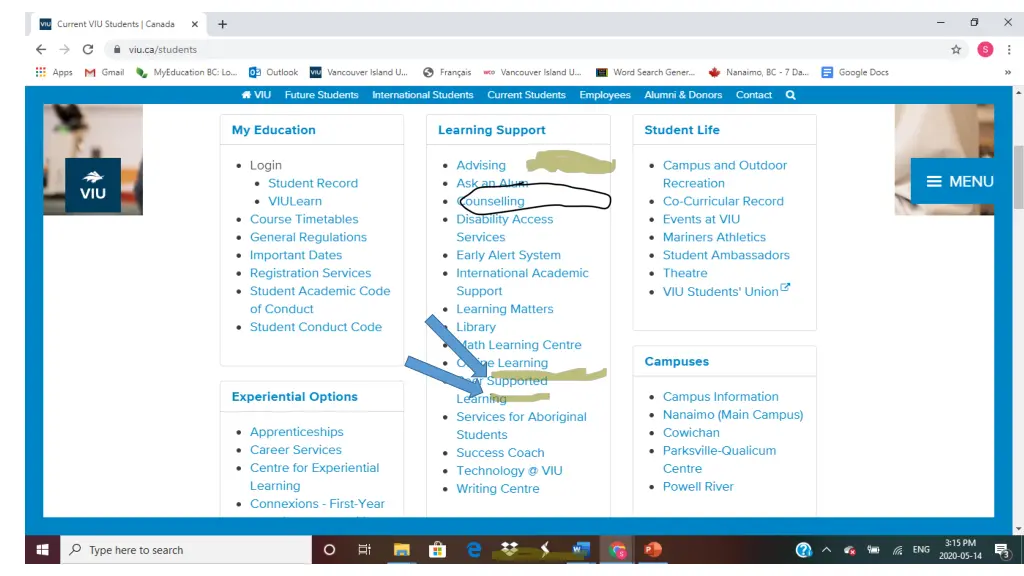Open the Chrome three-dot menu
This screenshot has width=1024, height=576.
[1008, 50]
